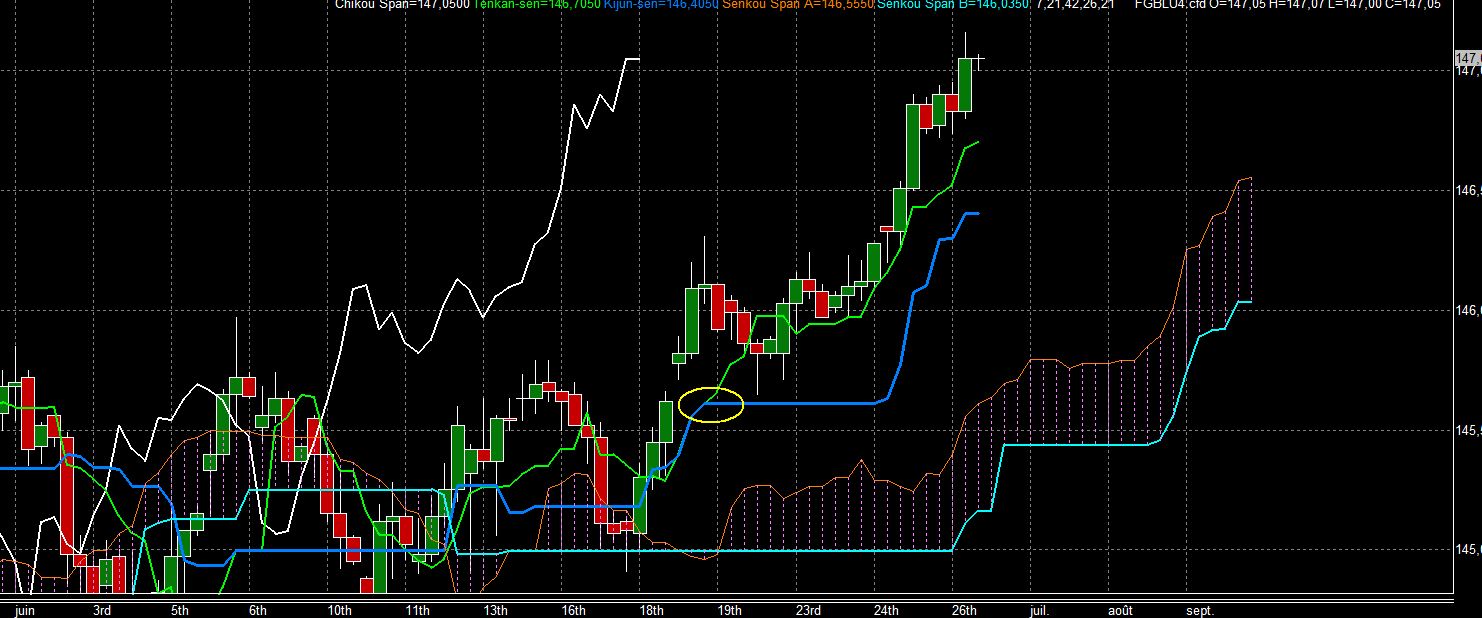Click the juil. date axis label
1482x618 pixels.
(1041, 610)
